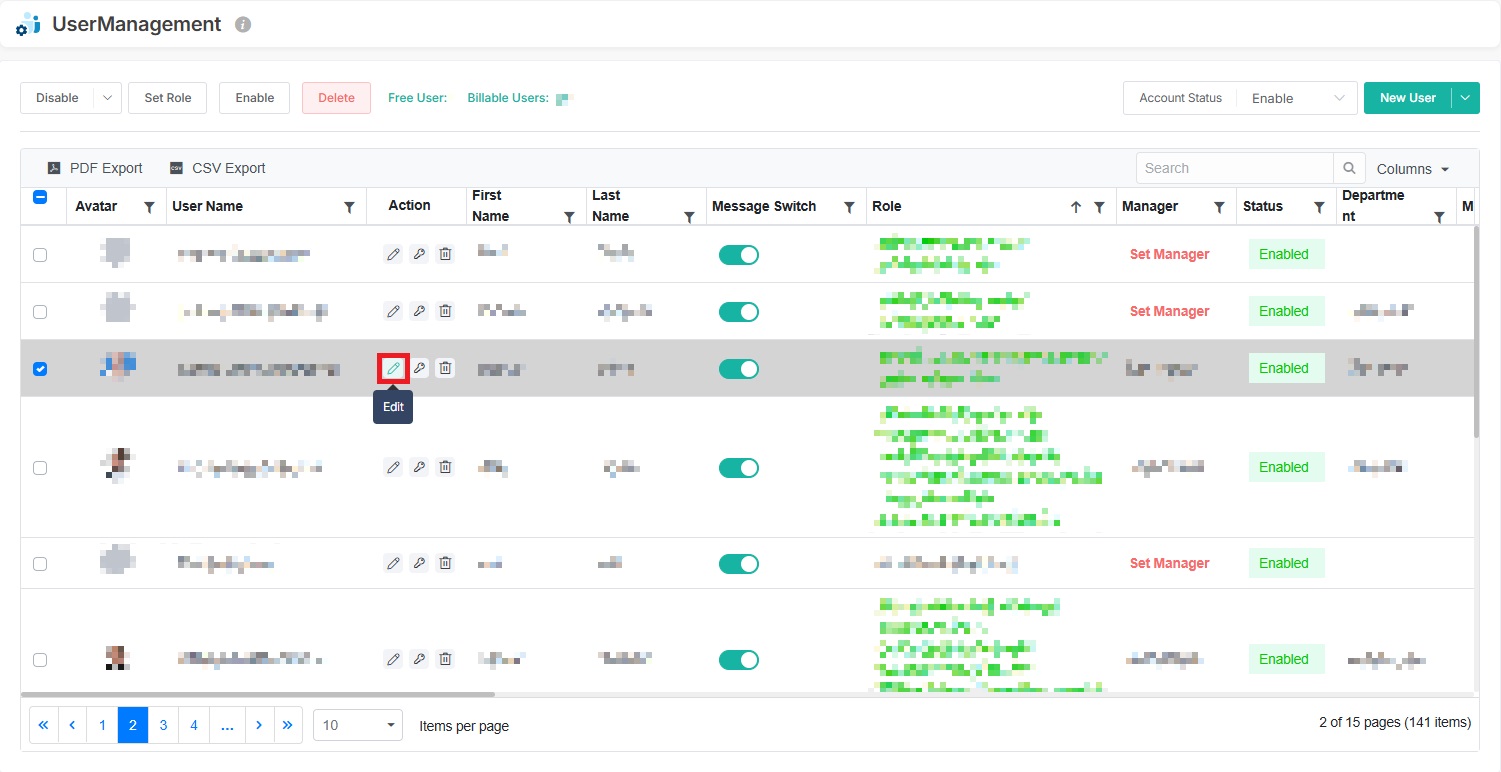
Task: Click the key icon in the first row
Action: (419, 254)
